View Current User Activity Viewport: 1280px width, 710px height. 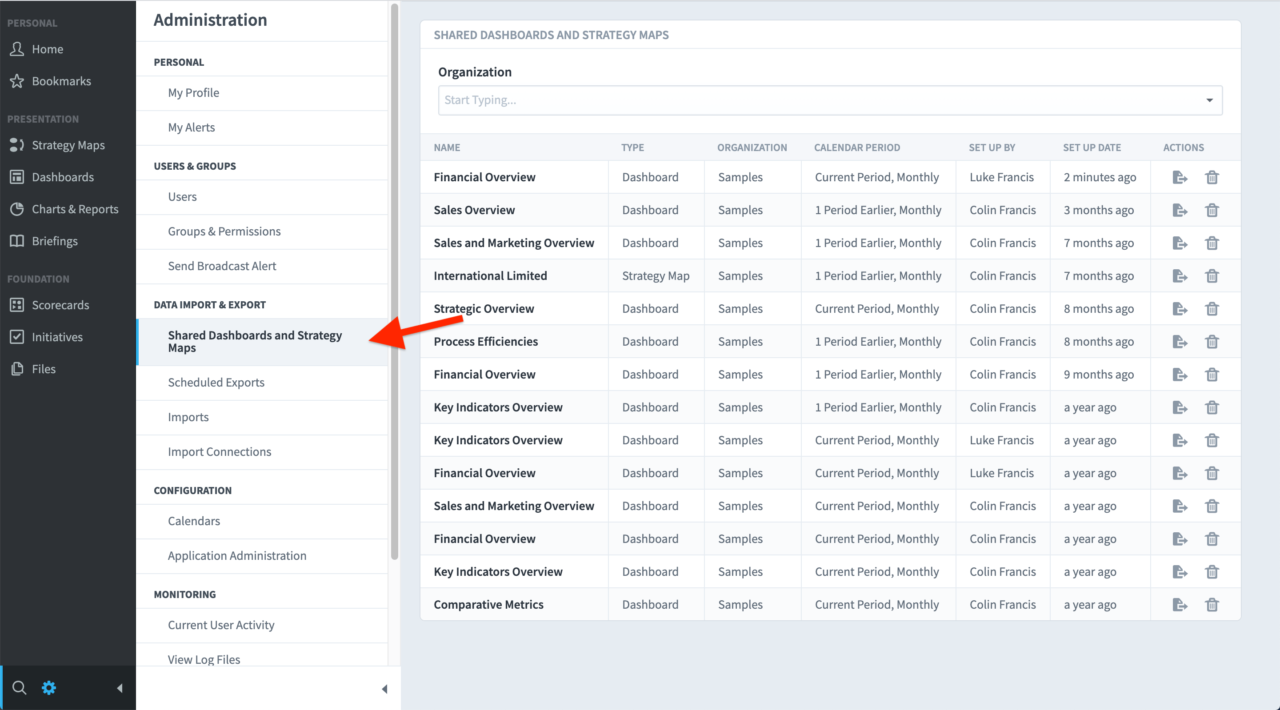222,624
